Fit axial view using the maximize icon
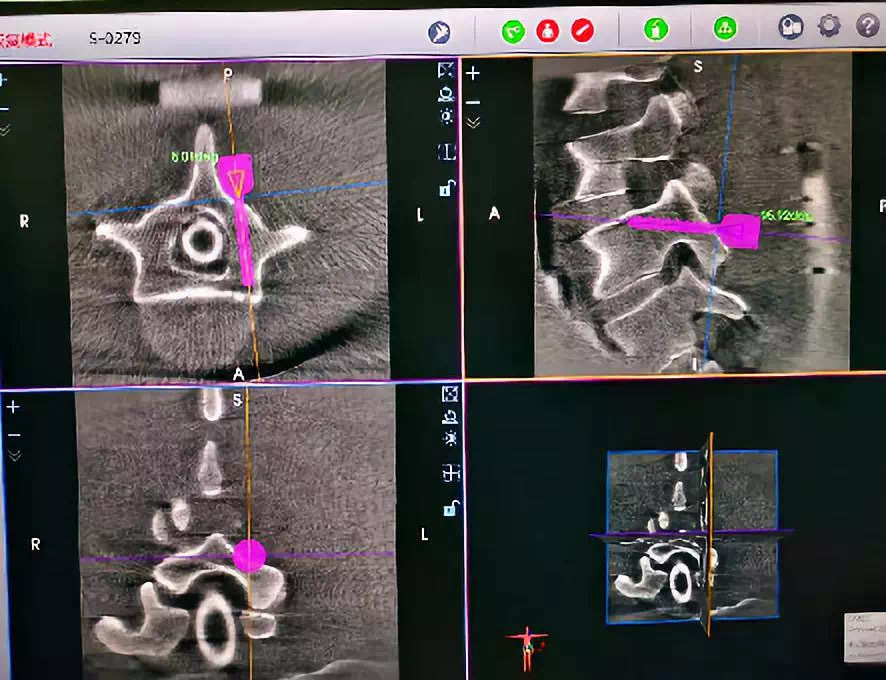Screen dimensions: 886x680 point(446,70)
